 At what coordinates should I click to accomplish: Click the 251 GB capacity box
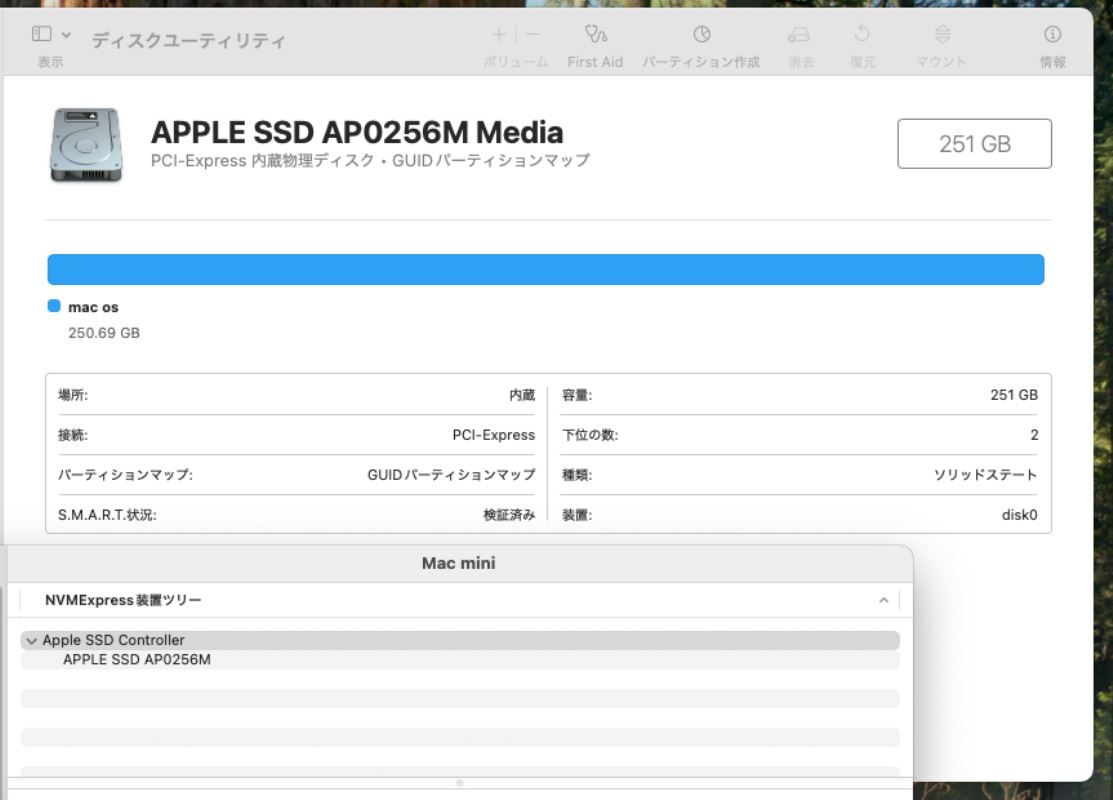(x=974, y=144)
